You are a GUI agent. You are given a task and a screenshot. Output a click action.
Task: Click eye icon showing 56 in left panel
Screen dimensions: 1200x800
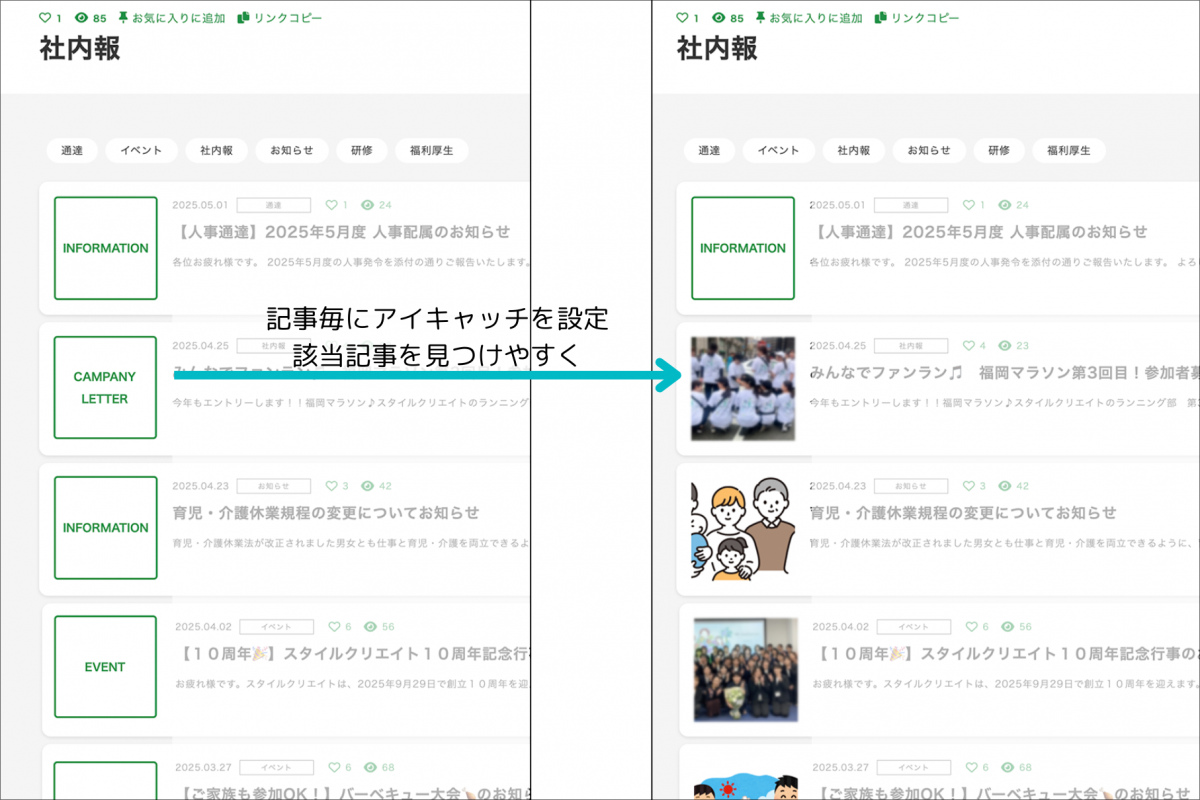tap(370, 627)
